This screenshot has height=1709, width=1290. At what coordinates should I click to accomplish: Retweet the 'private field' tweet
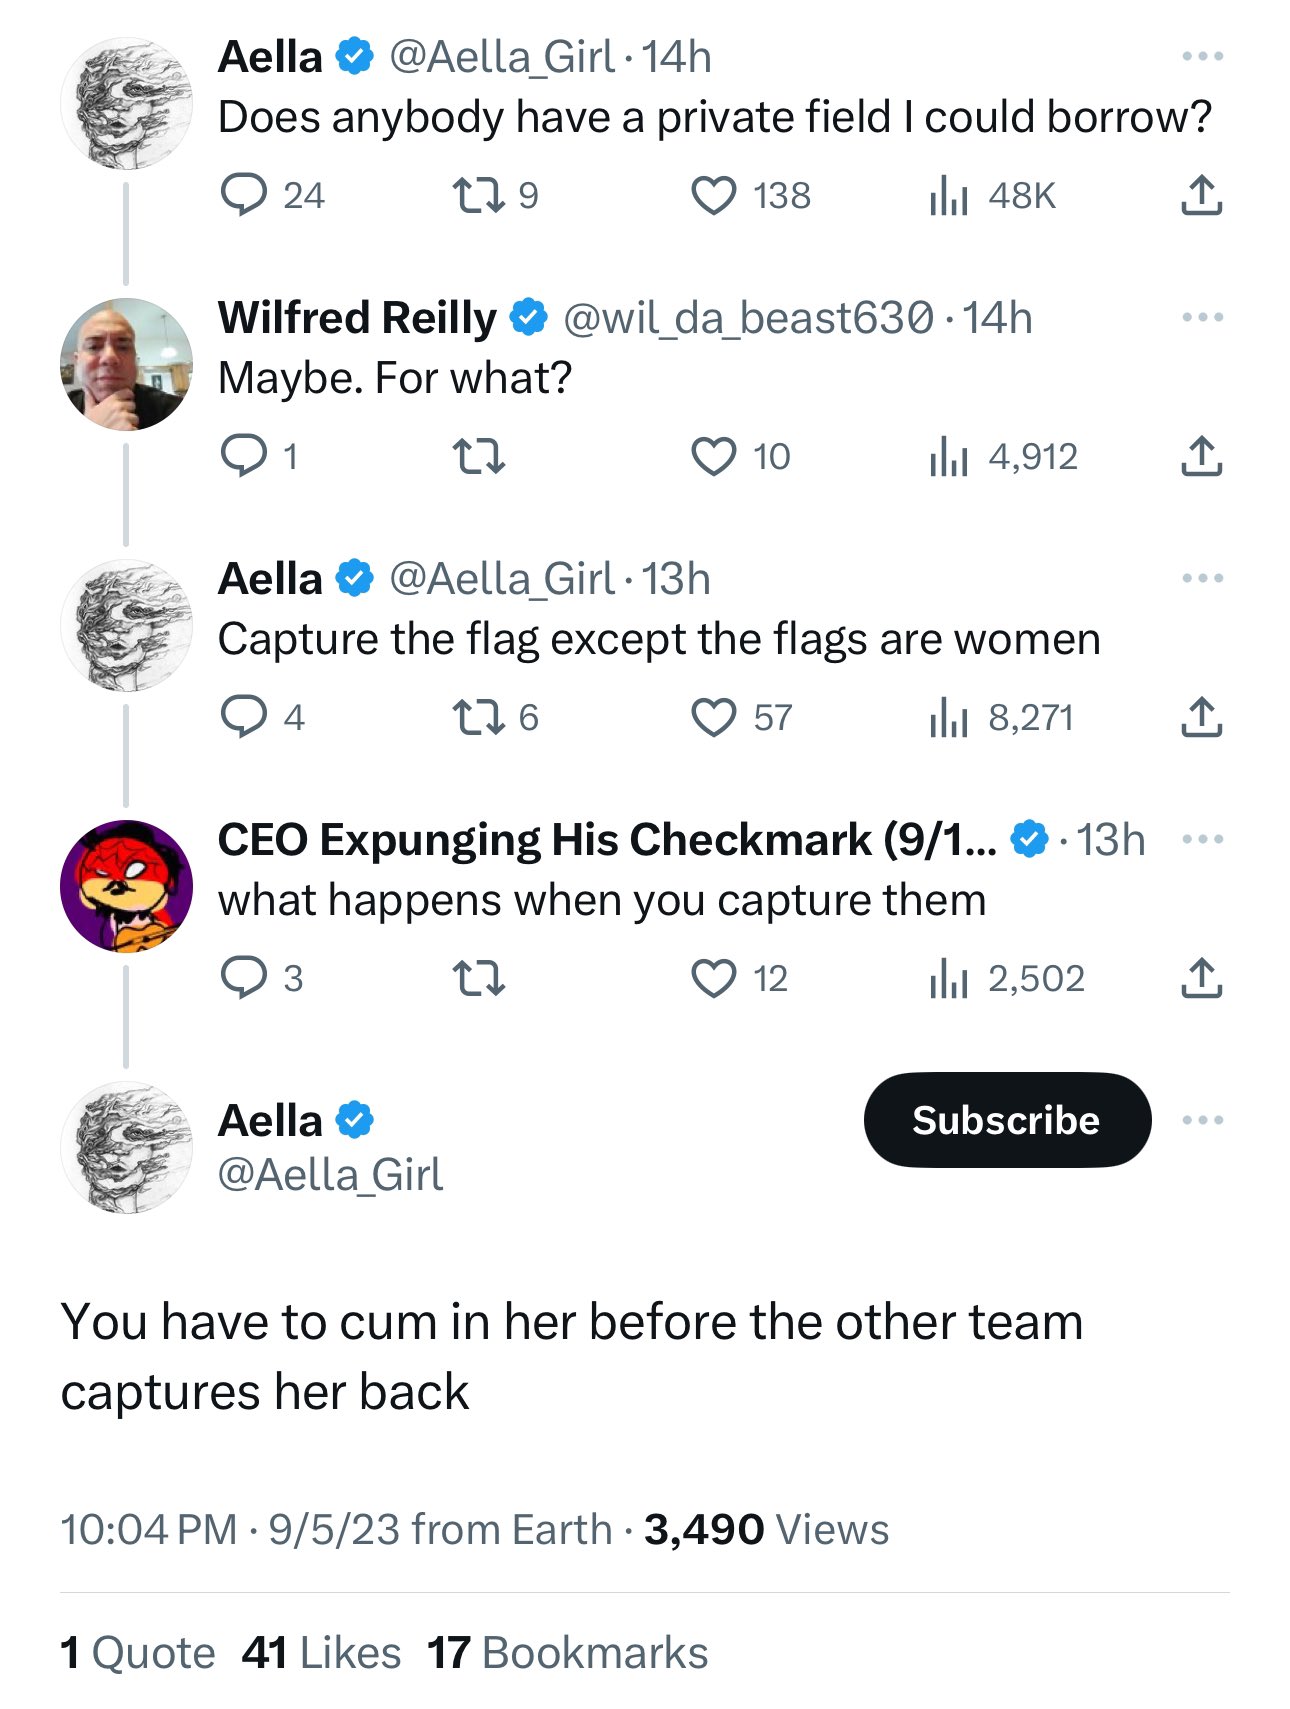pos(495,196)
